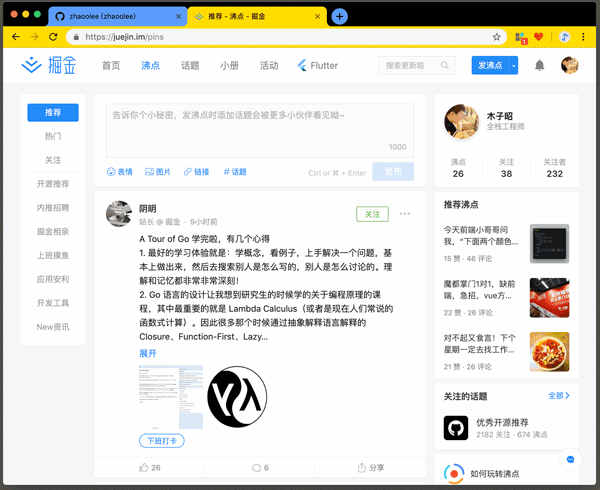Click the pin compose text area
This screenshot has width=600, height=490.
(260, 130)
